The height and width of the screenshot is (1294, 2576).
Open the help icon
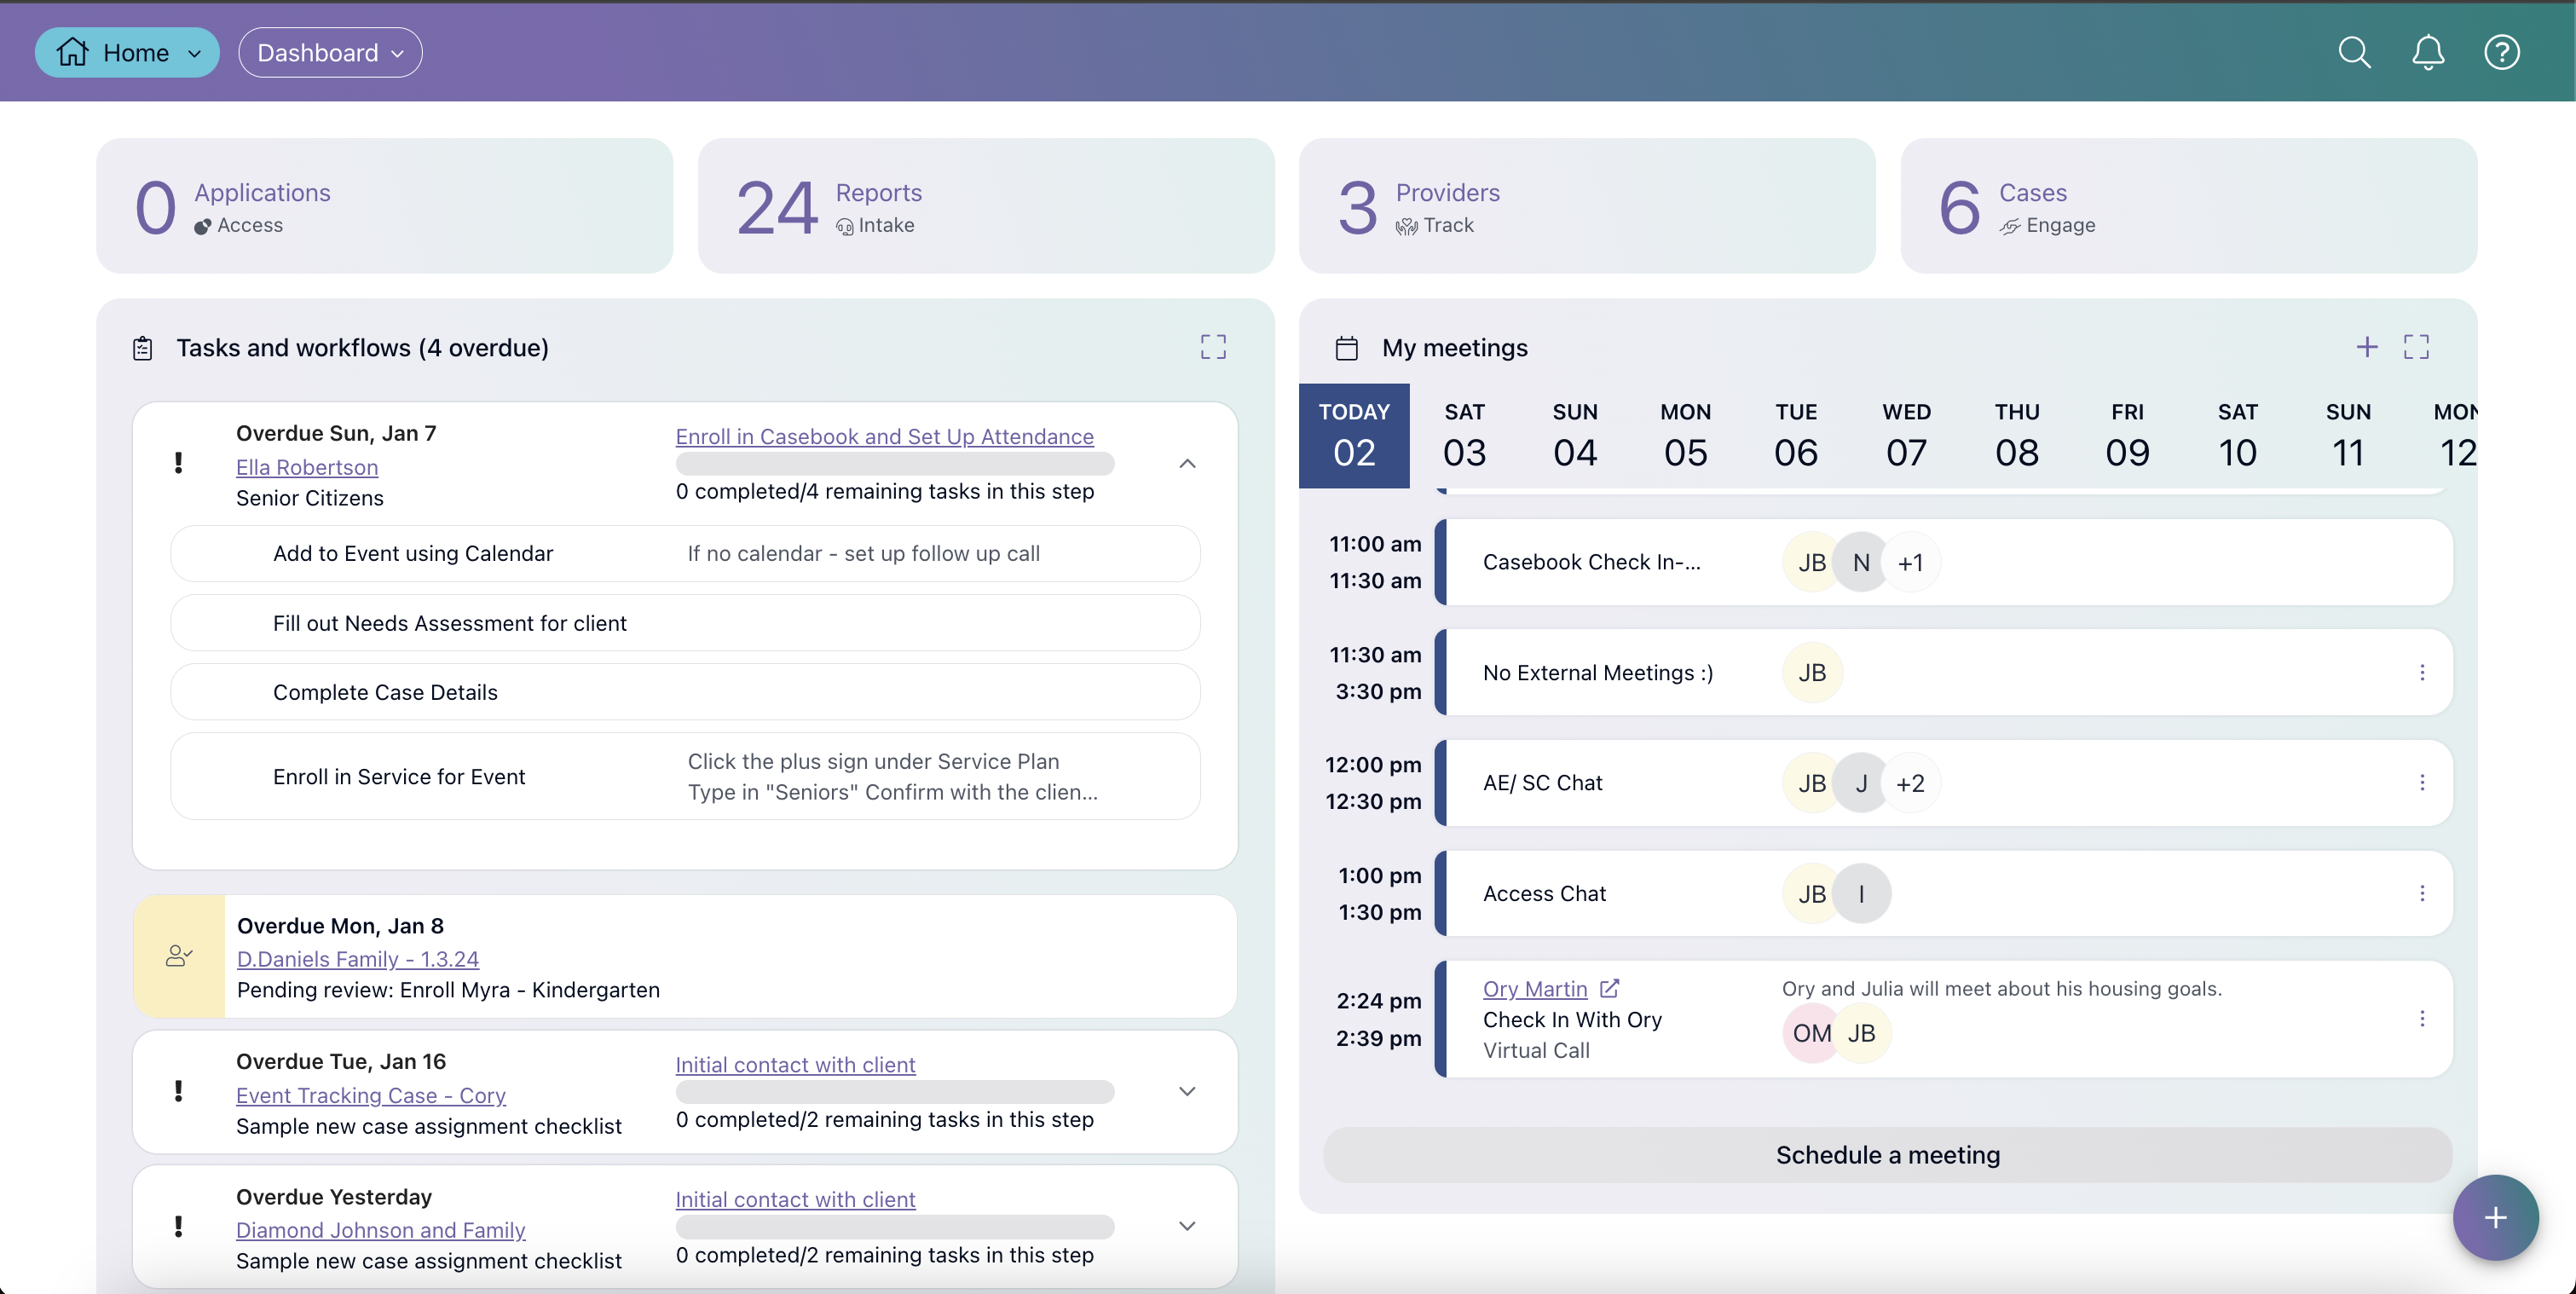point(2502,52)
